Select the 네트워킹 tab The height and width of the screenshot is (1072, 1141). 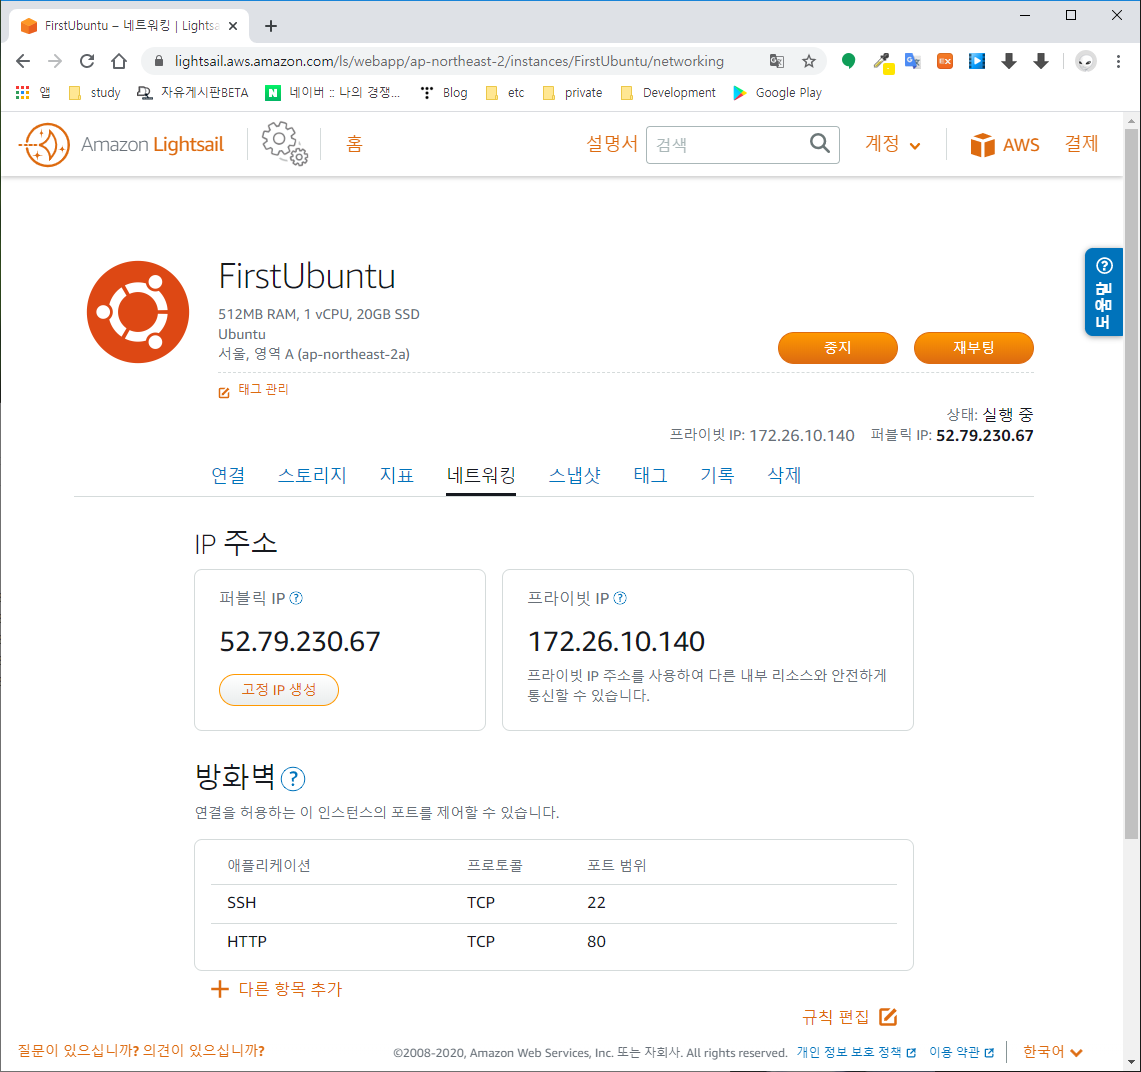pos(481,475)
